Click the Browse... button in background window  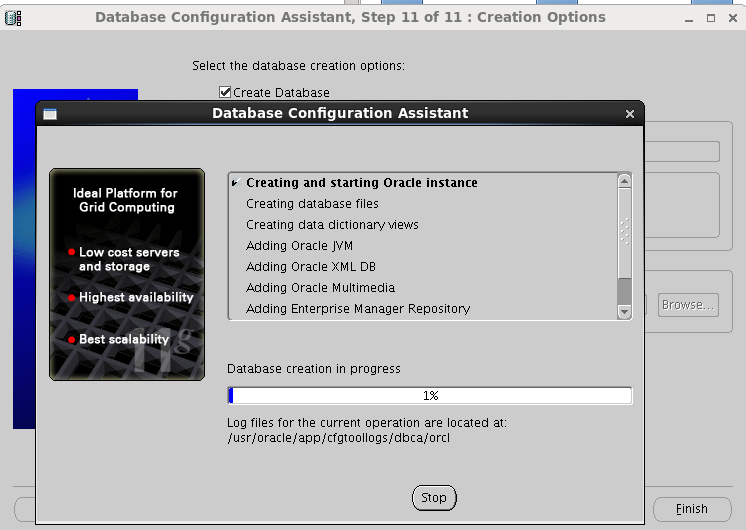(x=688, y=305)
